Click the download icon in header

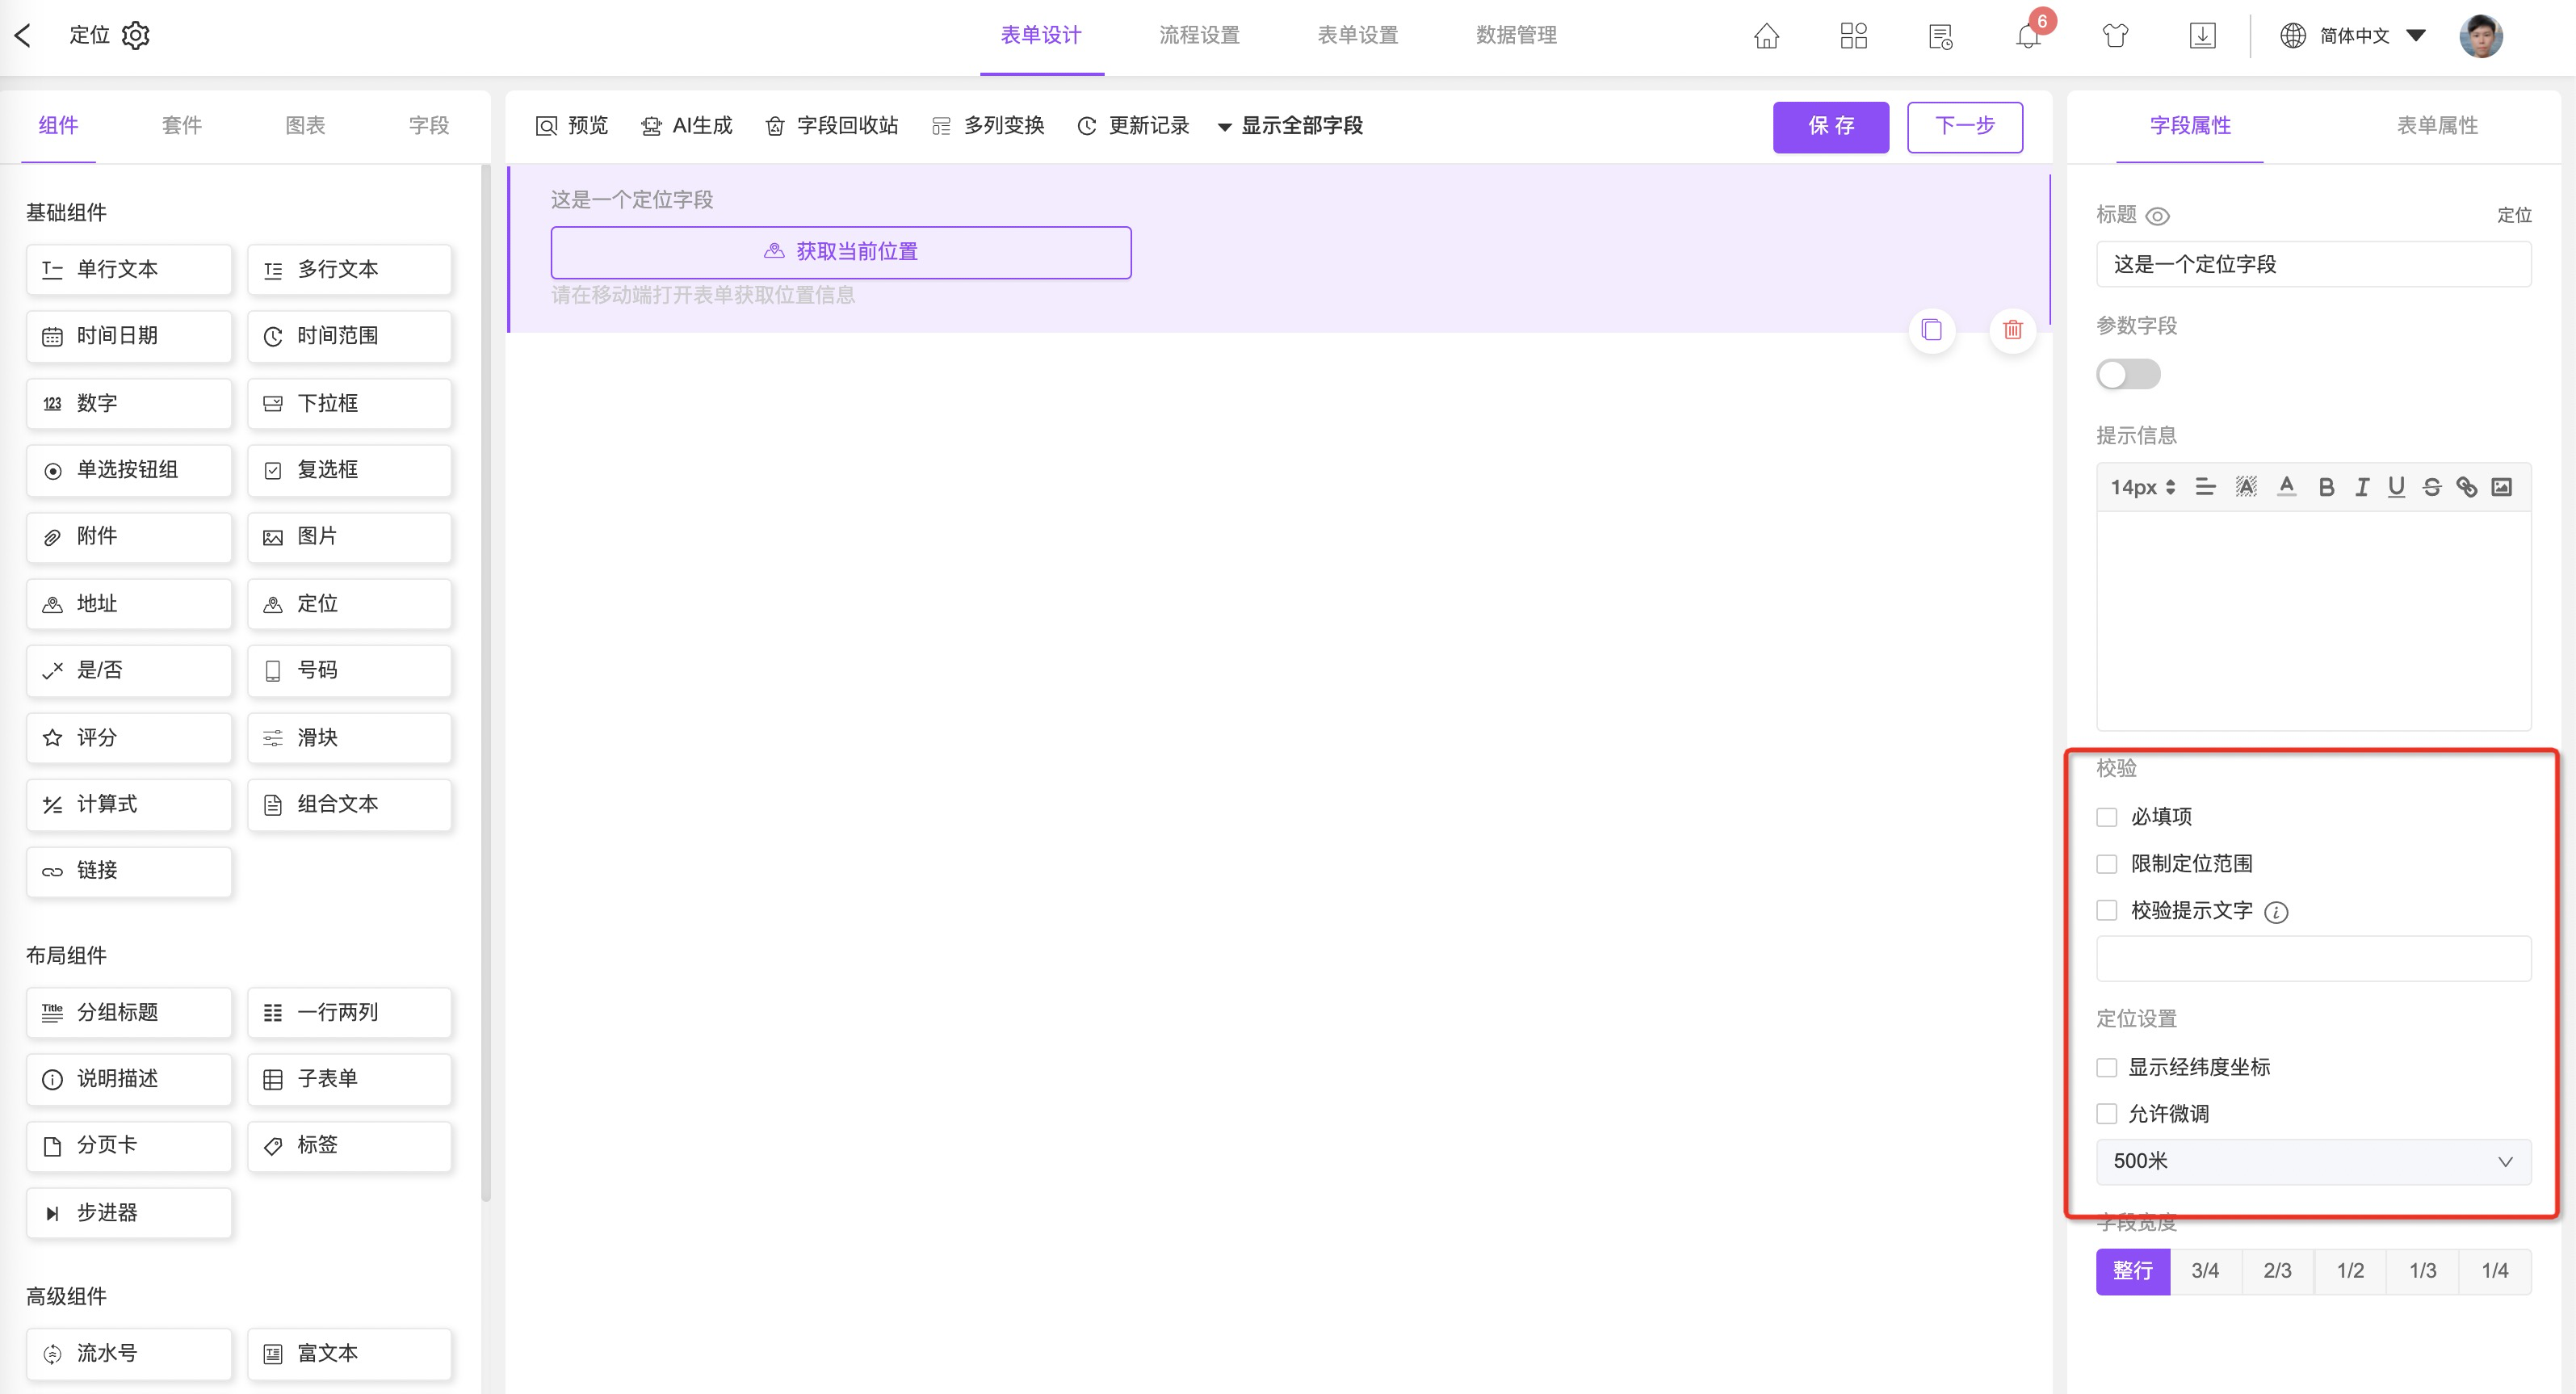pyautogui.click(x=2202, y=36)
